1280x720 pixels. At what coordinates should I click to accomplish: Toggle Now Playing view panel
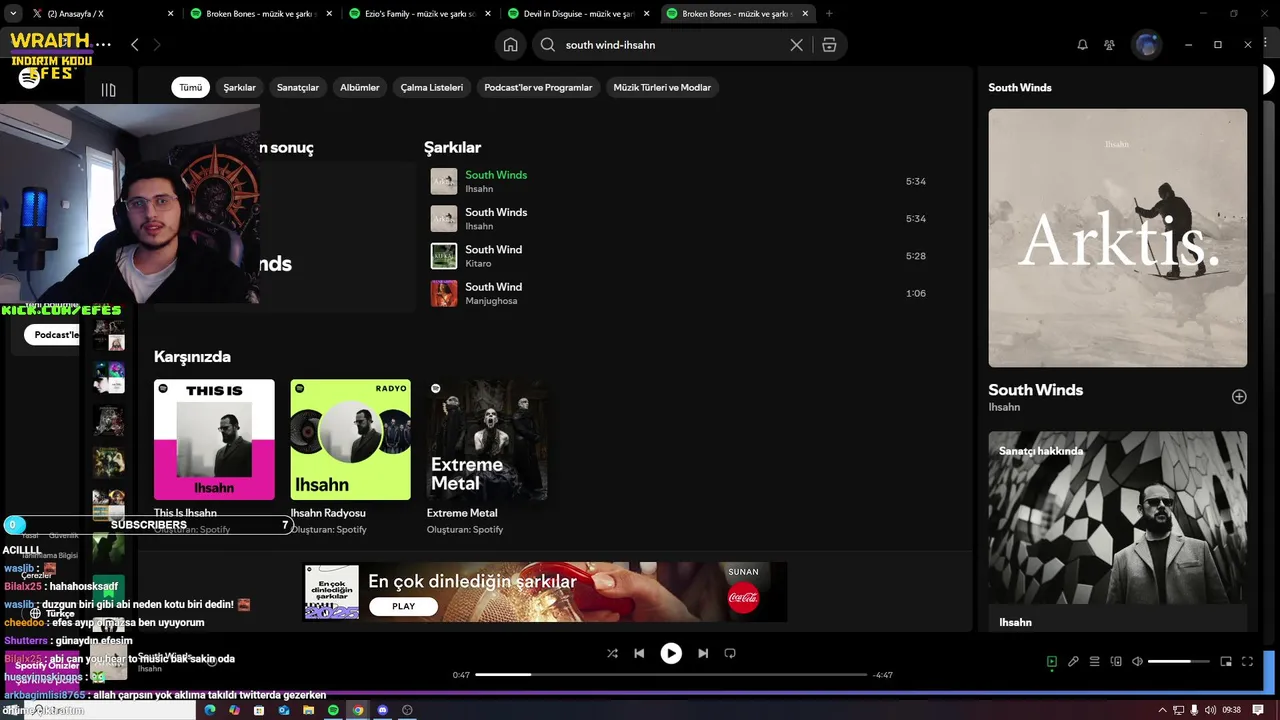[x=1052, y=661]
